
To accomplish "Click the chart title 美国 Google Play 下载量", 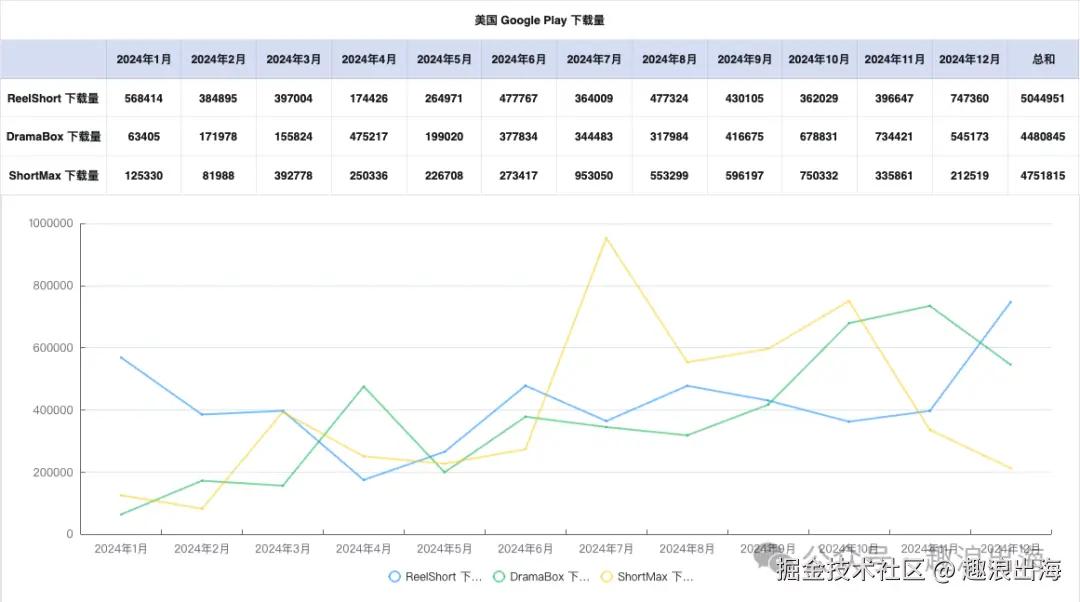I will [539, 20].
